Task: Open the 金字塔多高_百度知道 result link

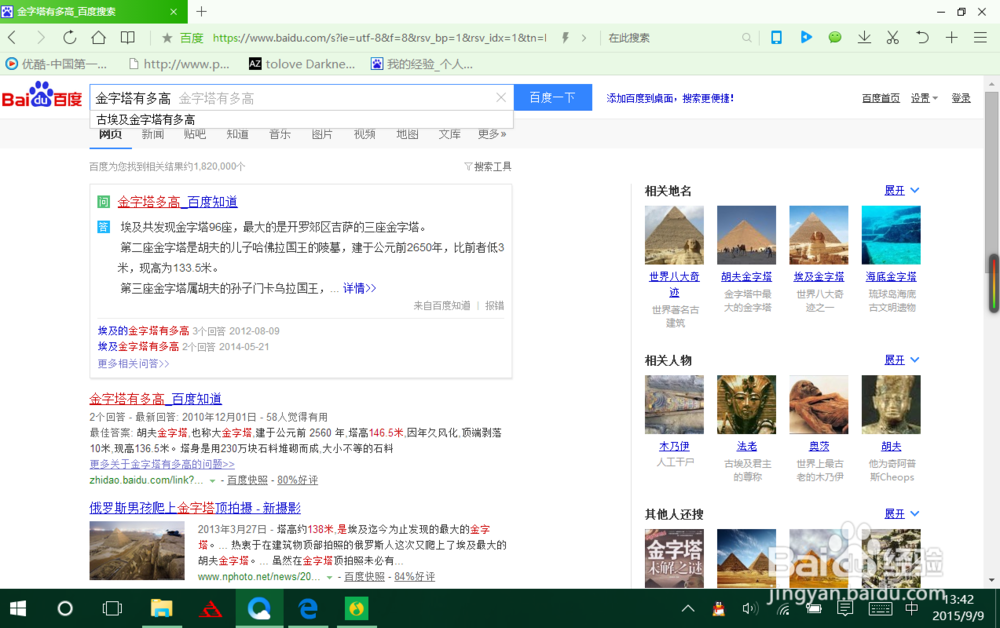Action: [x=178, y=201]
